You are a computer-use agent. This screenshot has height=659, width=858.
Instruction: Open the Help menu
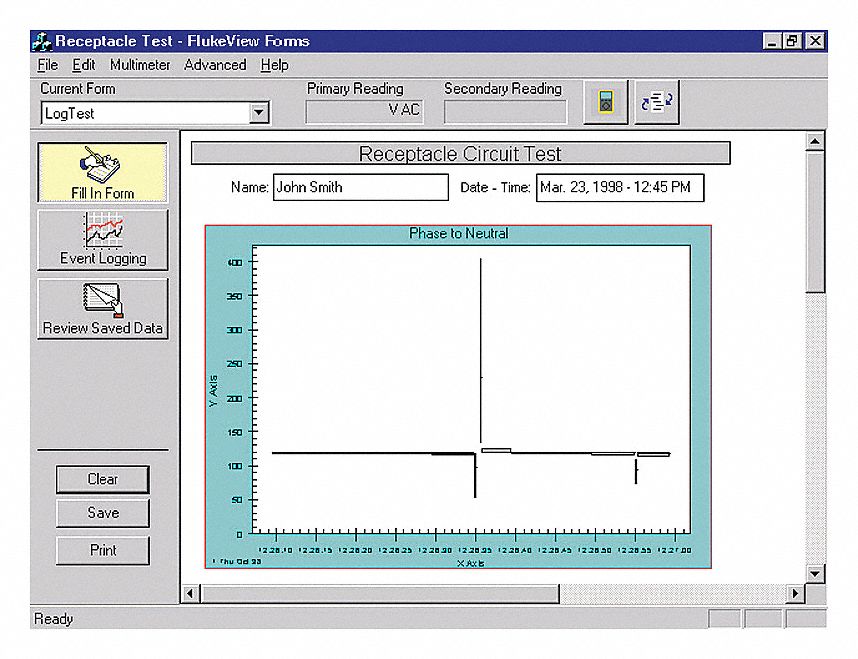(274, 65)
